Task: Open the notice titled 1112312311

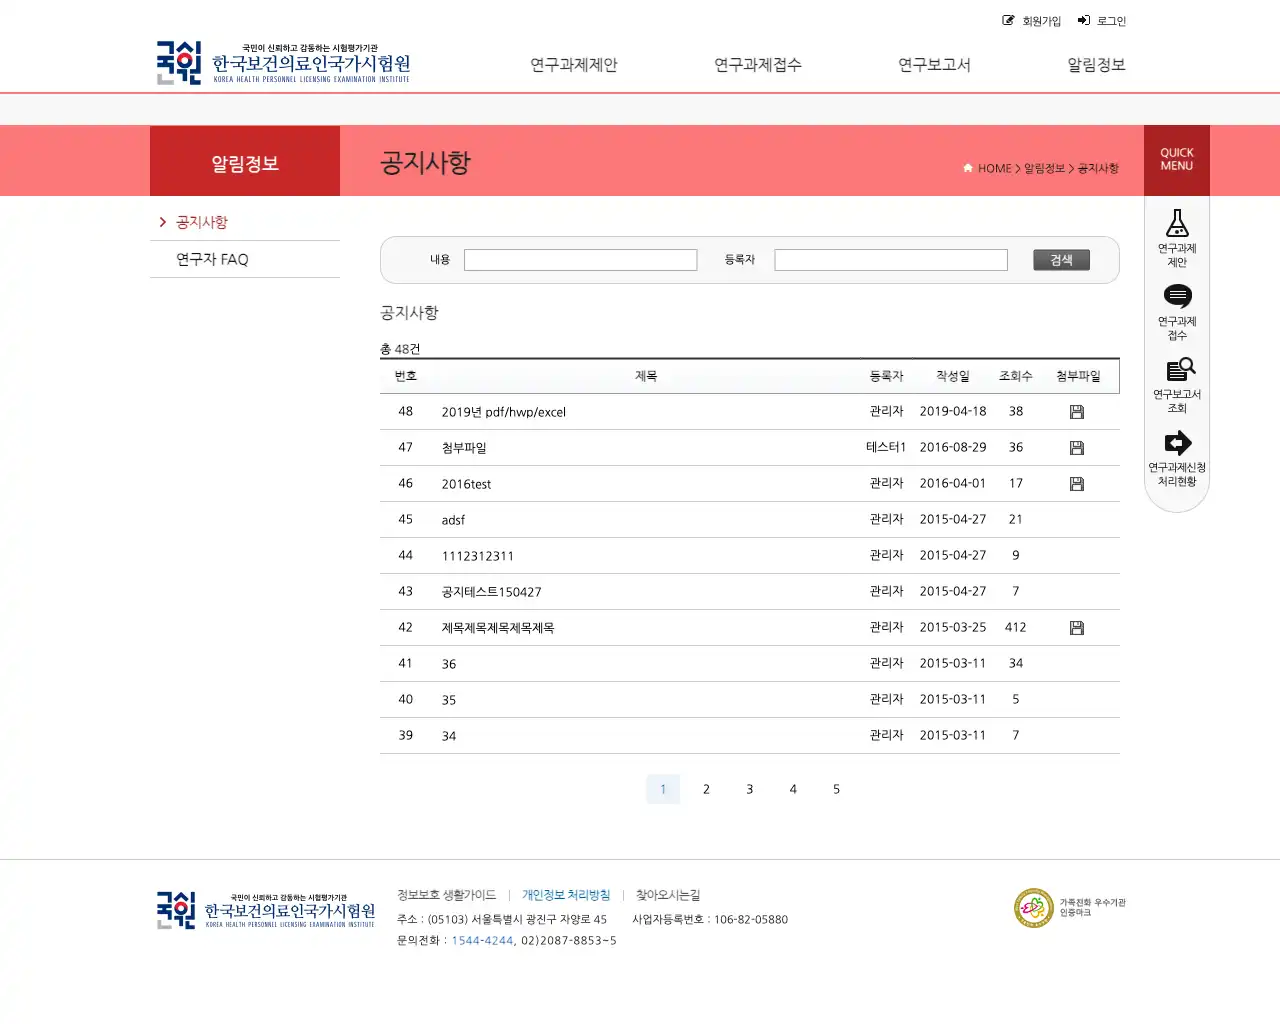Action: (x=478, y=556)
